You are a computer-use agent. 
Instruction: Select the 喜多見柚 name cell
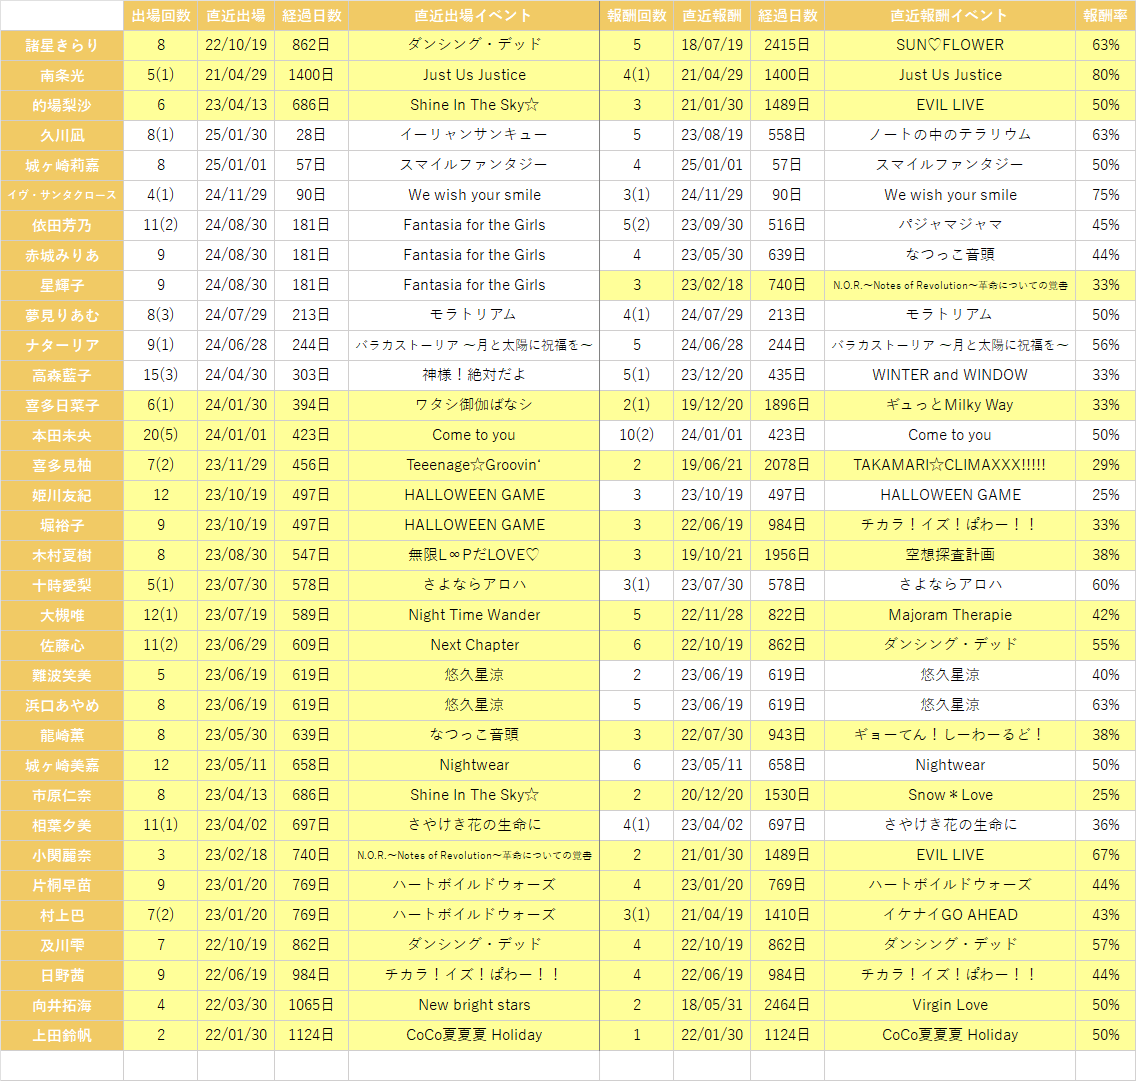62,465
